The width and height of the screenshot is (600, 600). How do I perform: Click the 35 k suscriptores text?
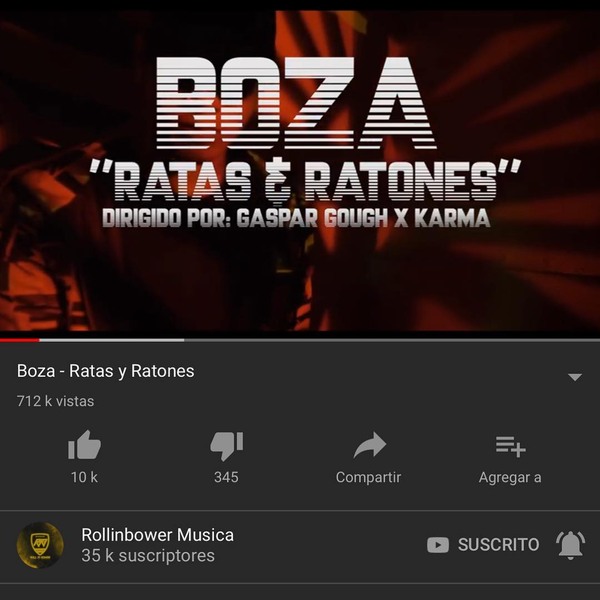pyautogui.click(x=148, y=556)
